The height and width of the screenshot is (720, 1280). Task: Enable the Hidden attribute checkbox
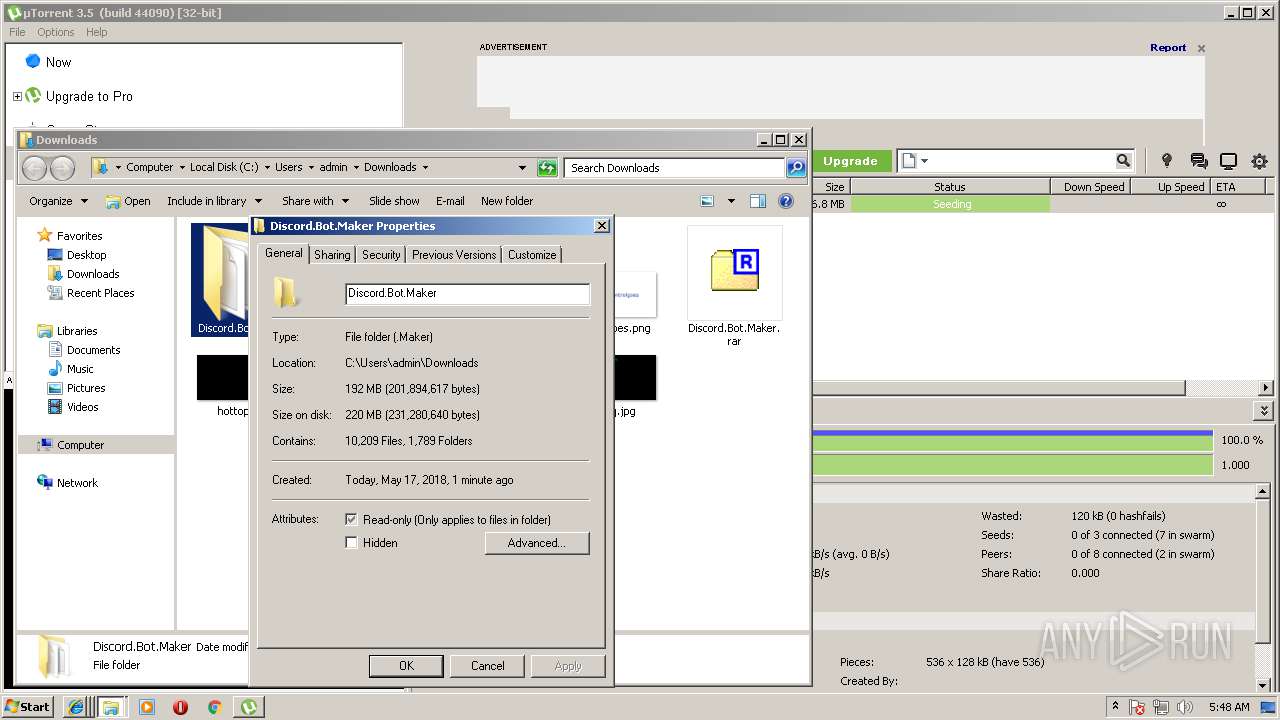pyautogui.click(x=351, y=543)
